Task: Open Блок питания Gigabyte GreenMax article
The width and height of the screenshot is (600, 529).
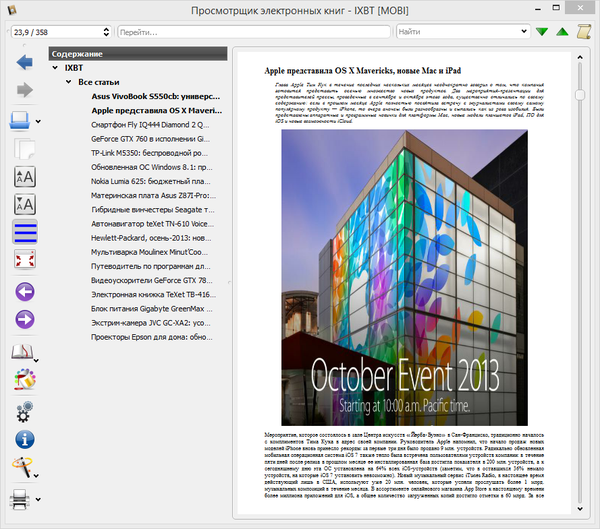Action: pos(152,309)
